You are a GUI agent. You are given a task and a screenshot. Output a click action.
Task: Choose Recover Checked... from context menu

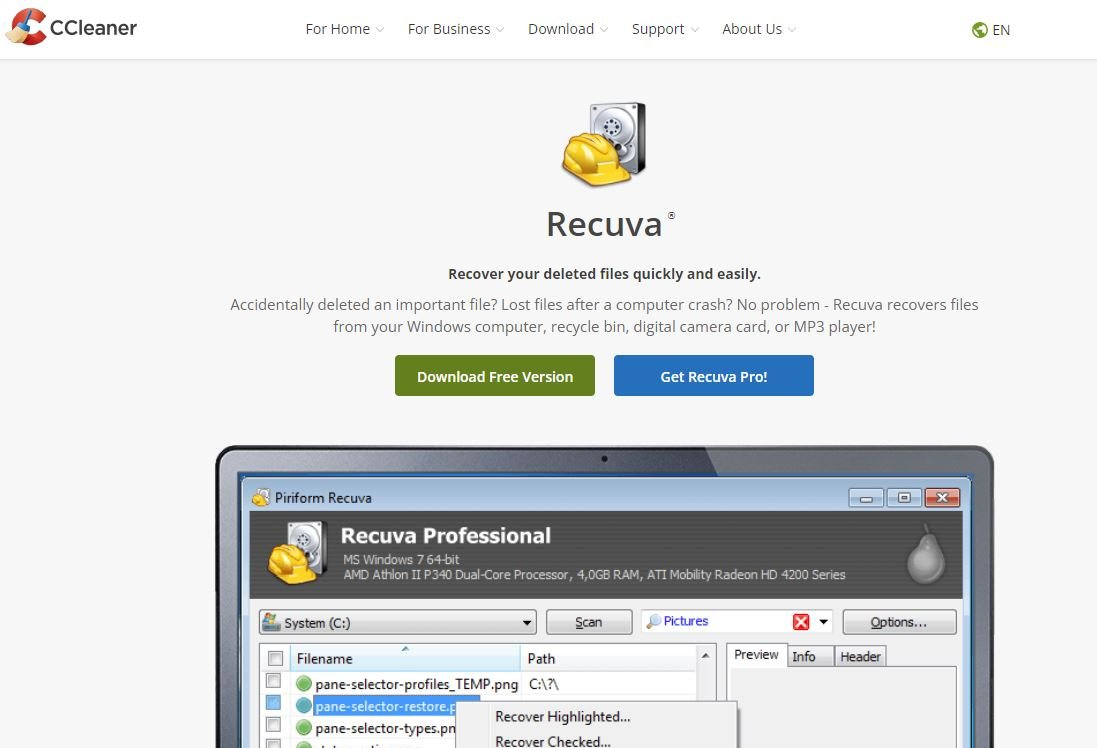(x=553, y=740)
